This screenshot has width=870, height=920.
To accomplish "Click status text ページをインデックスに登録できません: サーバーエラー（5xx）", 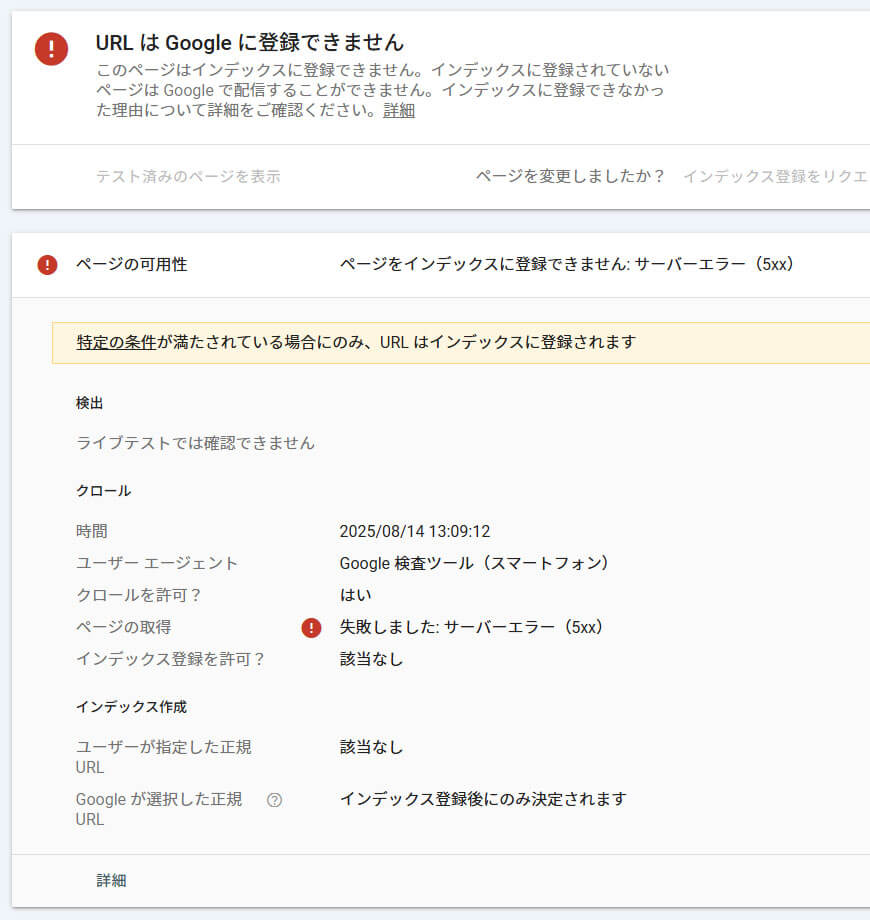I will coord(567,265).
